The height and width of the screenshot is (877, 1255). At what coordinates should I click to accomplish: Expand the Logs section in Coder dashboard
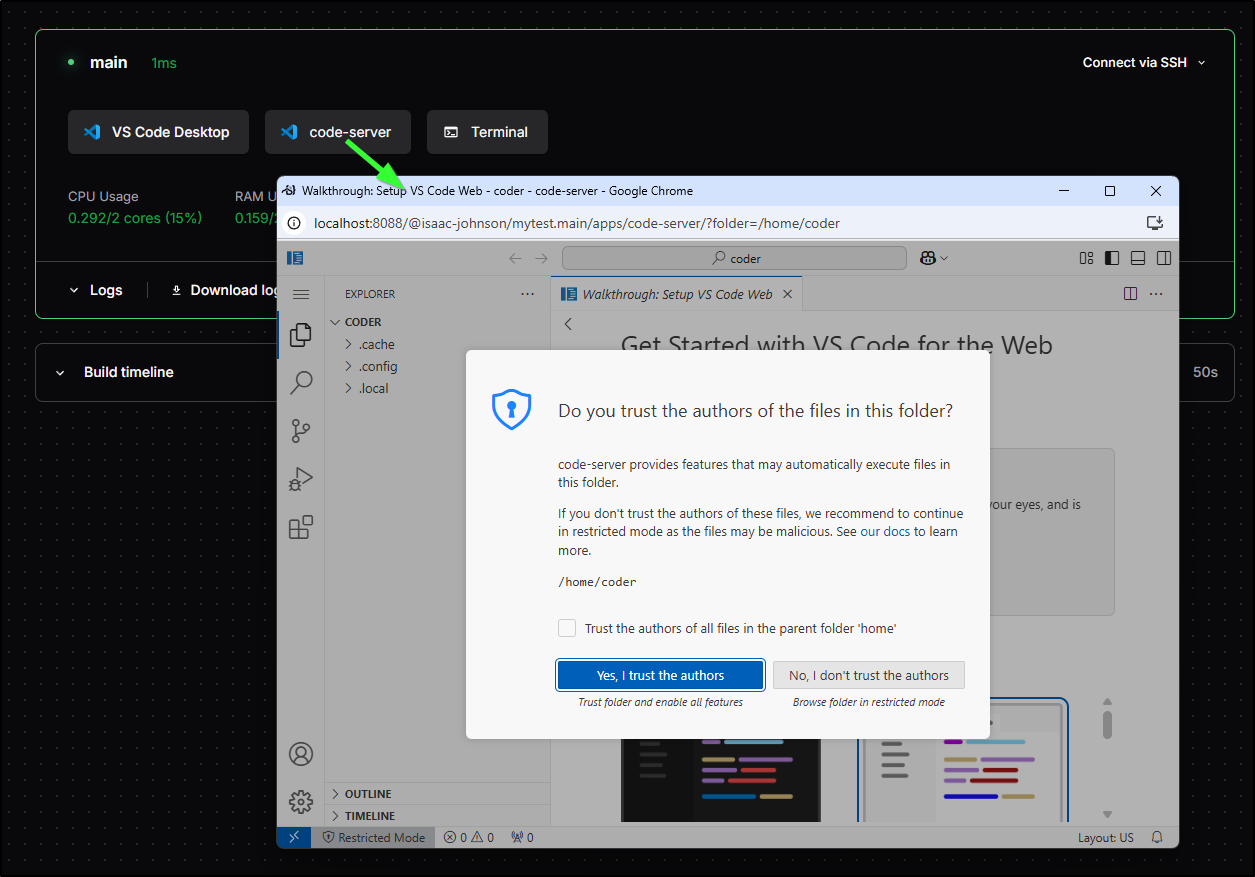(x=96, y=290)
